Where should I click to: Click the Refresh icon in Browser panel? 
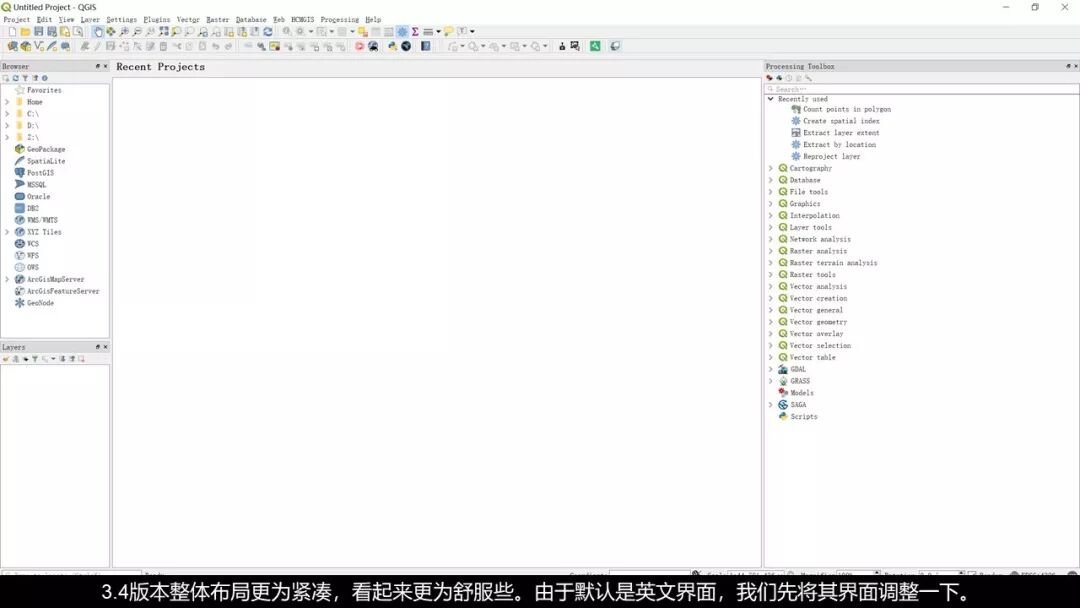[x=15, y=78]
